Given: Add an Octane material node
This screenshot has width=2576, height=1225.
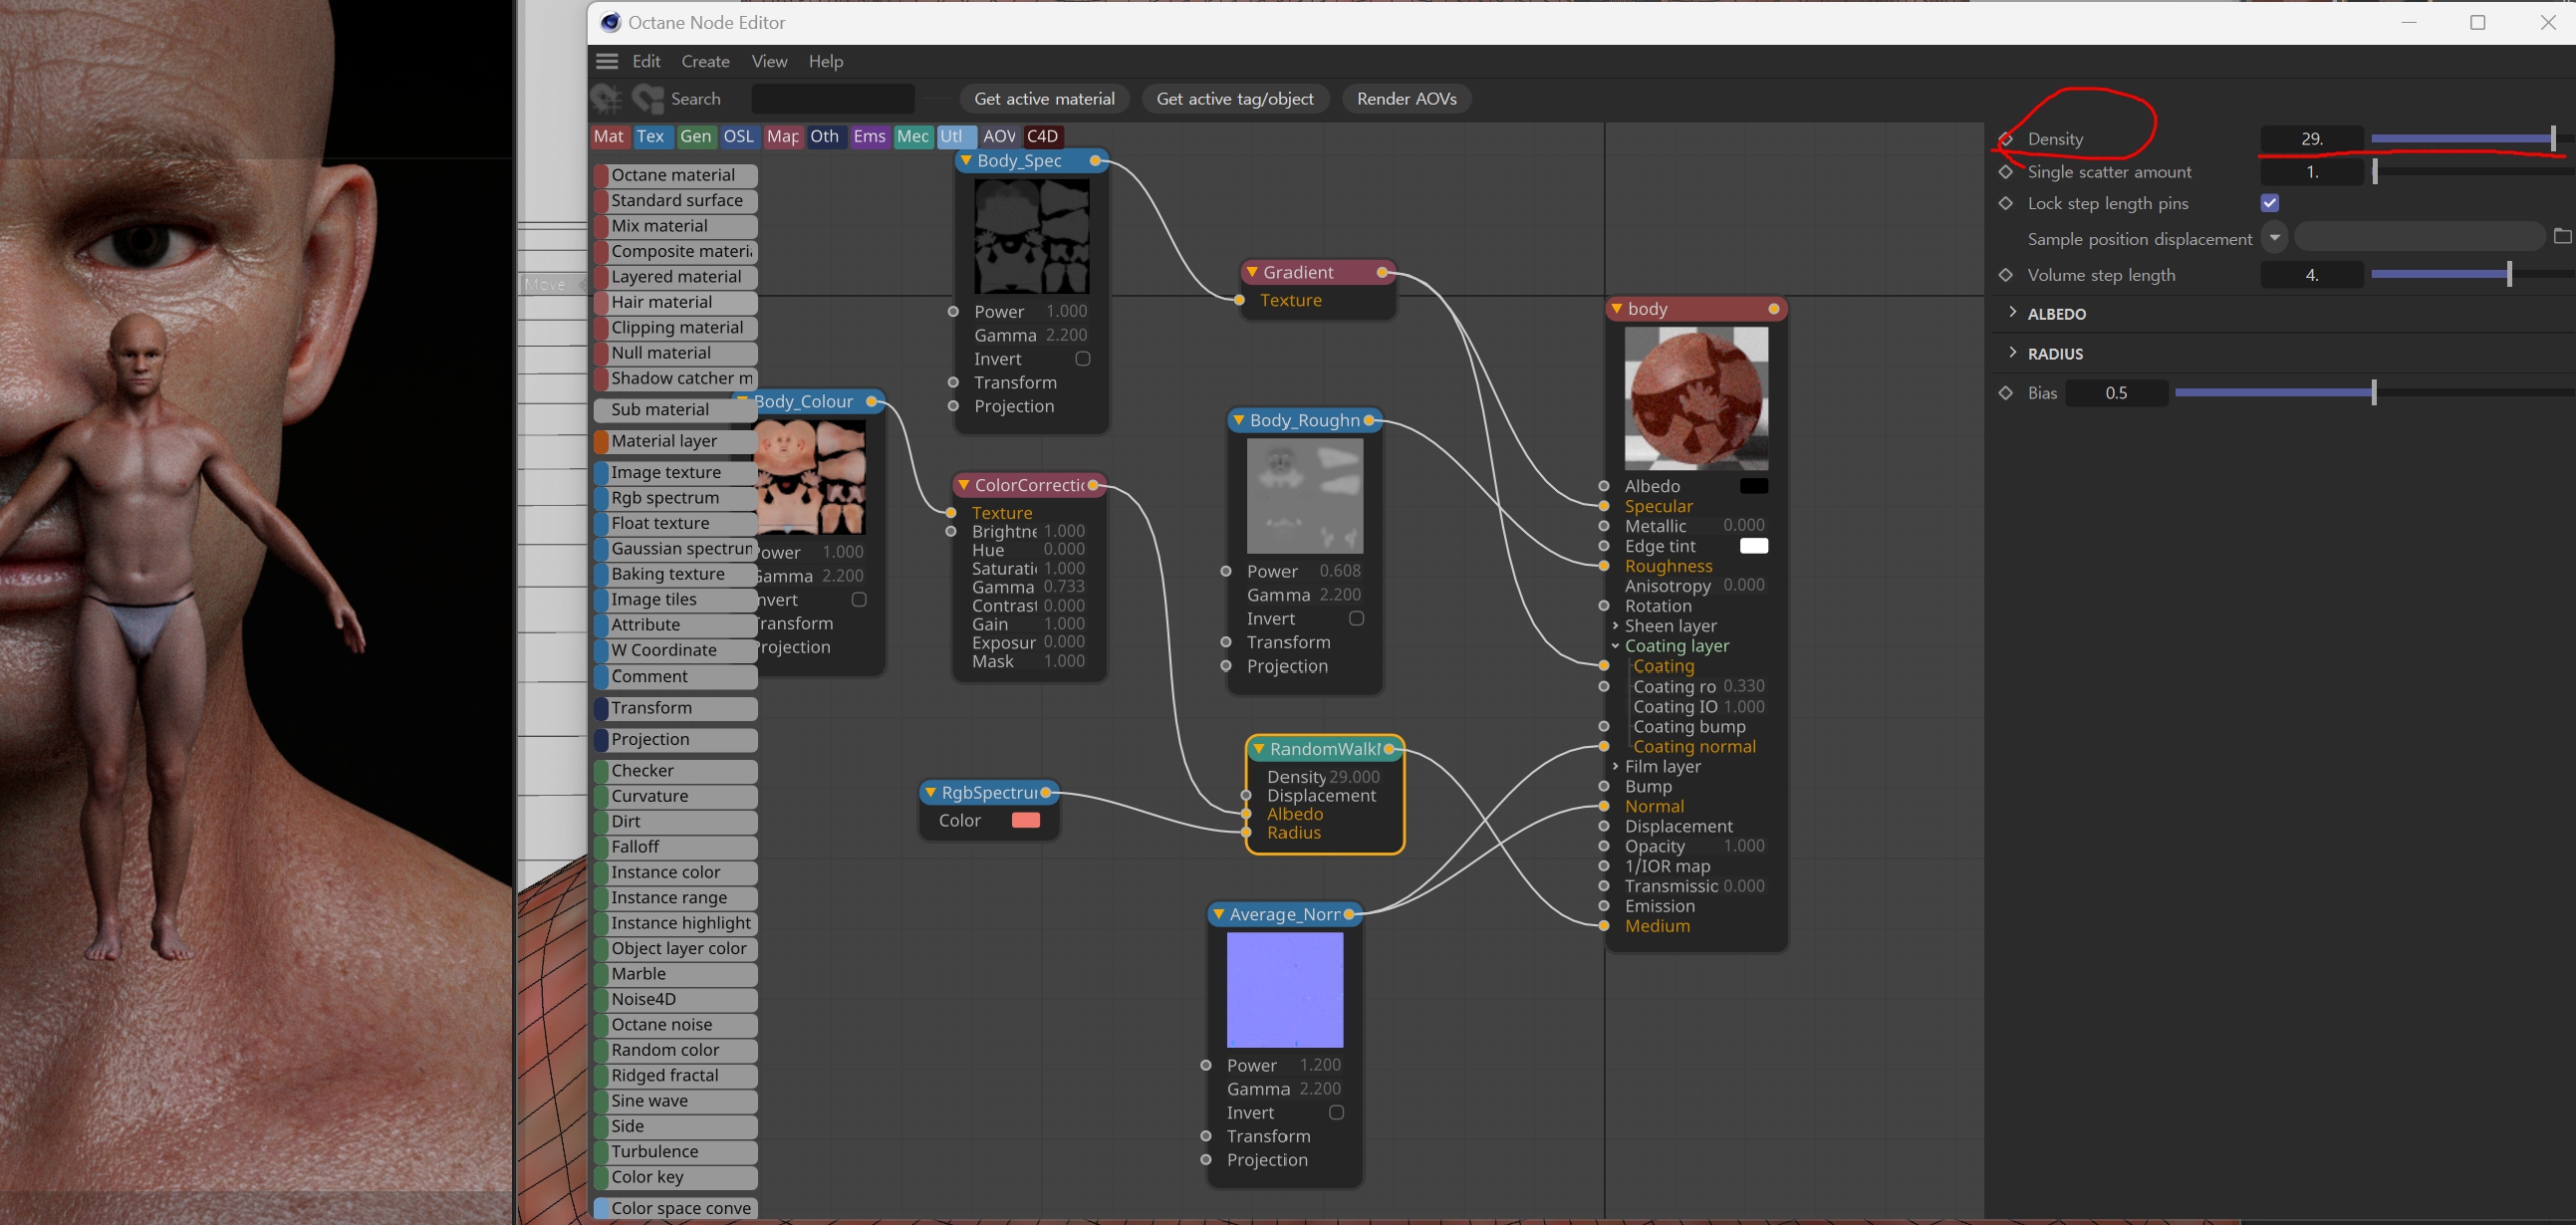Looking at the screenshot, I should pyautogui.click(x=675, y=175).
